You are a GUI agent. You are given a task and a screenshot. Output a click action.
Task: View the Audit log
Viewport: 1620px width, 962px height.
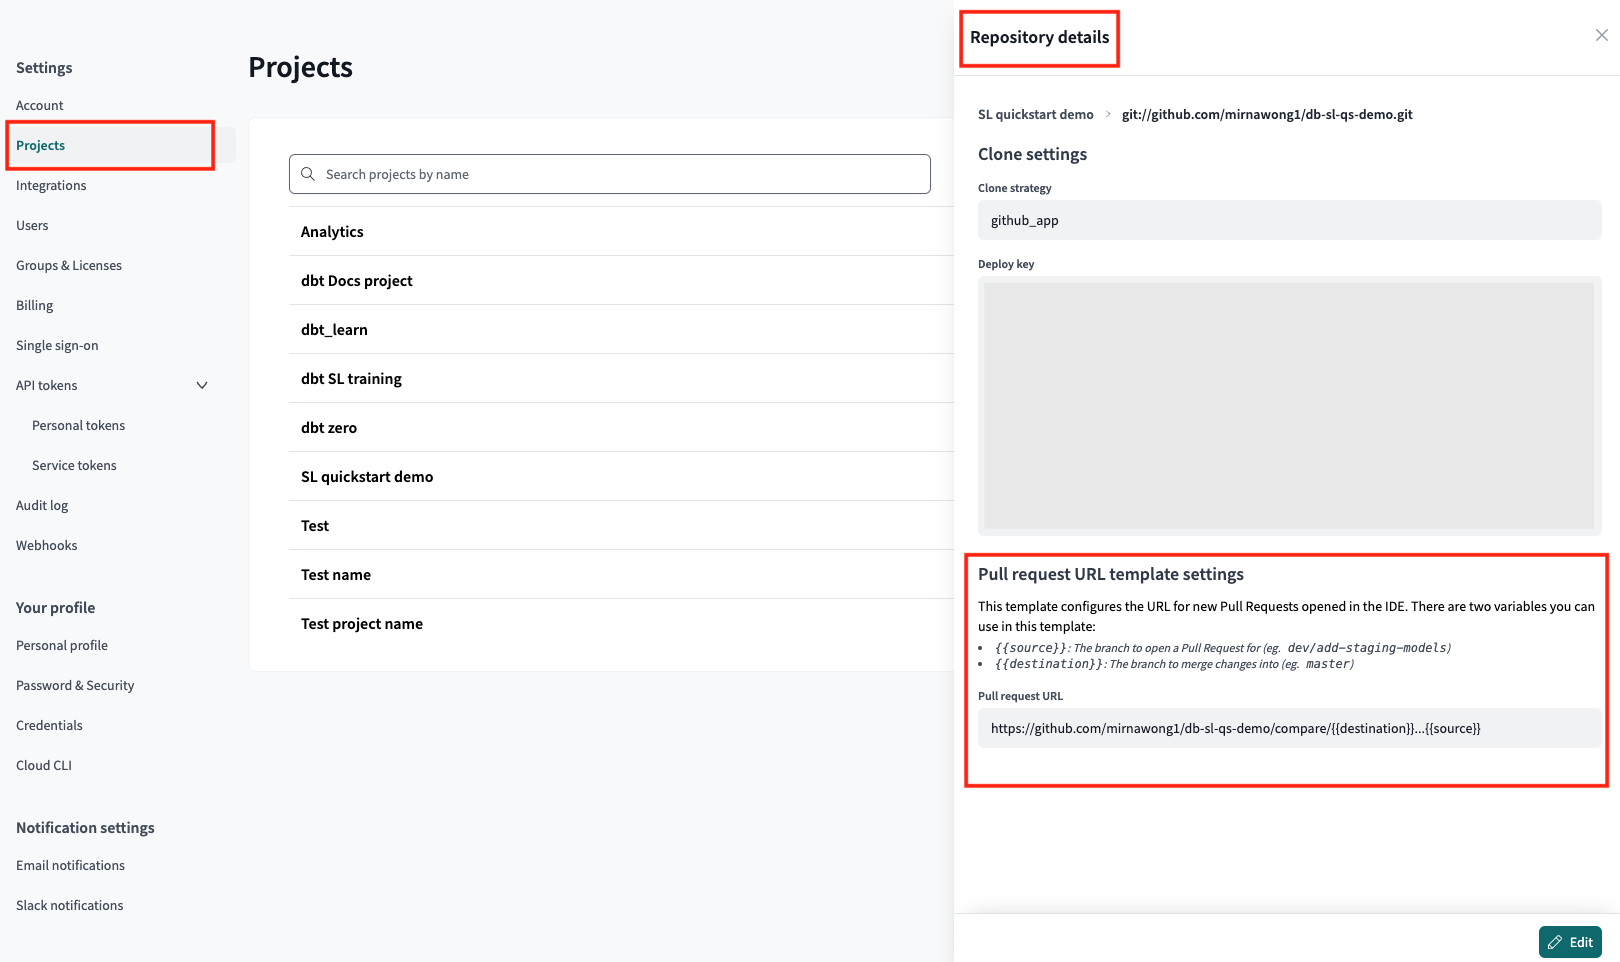point(42,505)
